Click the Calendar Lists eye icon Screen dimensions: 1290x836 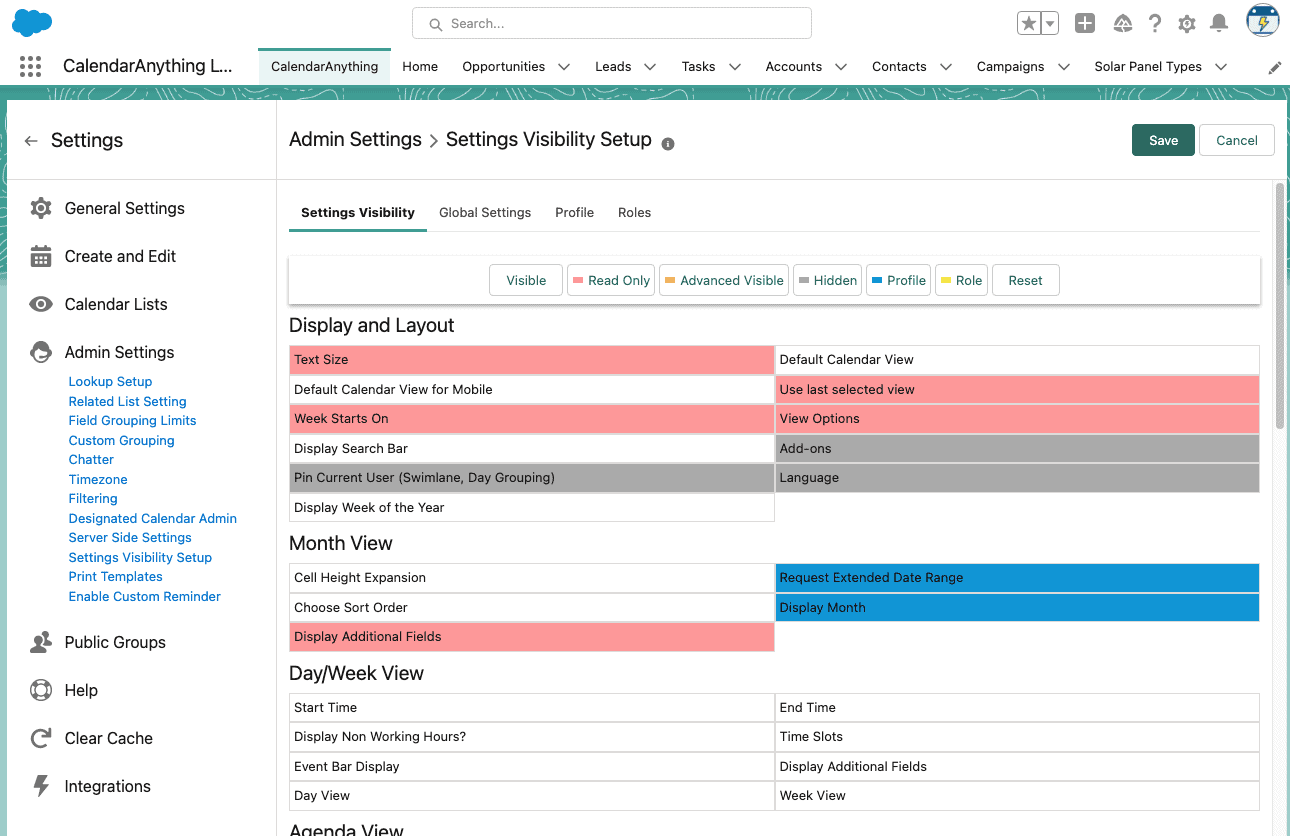point(41,304)
